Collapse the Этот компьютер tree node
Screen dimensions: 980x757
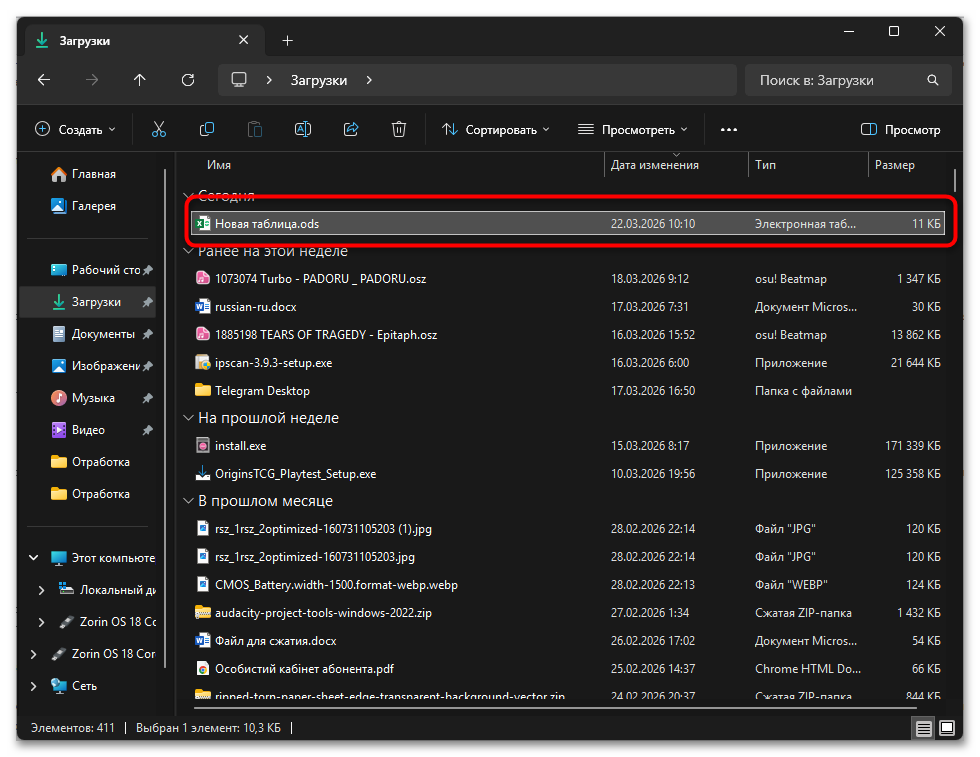pyautogui.click(x=34, y=558)
